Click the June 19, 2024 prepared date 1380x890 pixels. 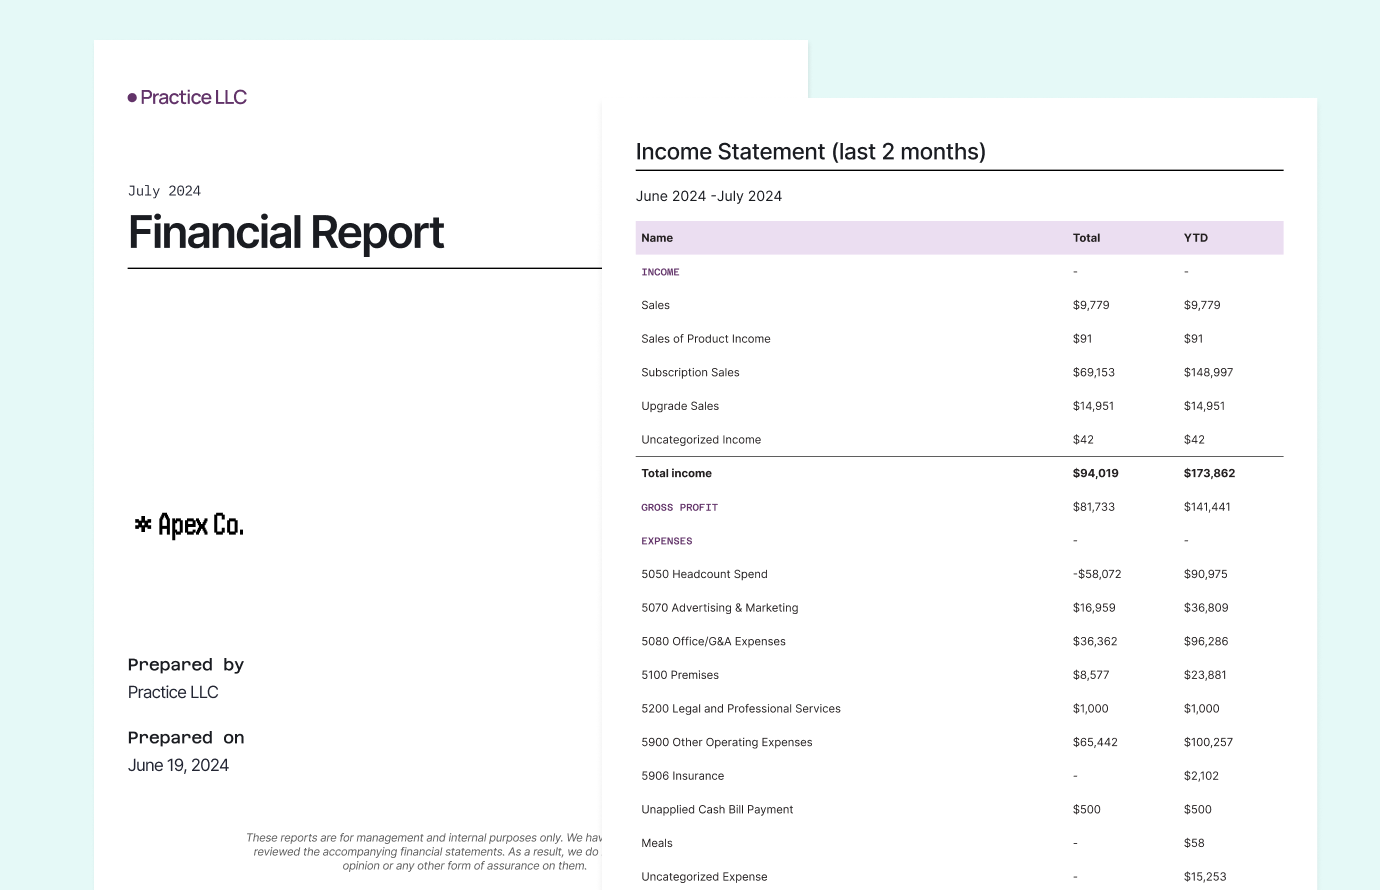(x=178, y=765)
